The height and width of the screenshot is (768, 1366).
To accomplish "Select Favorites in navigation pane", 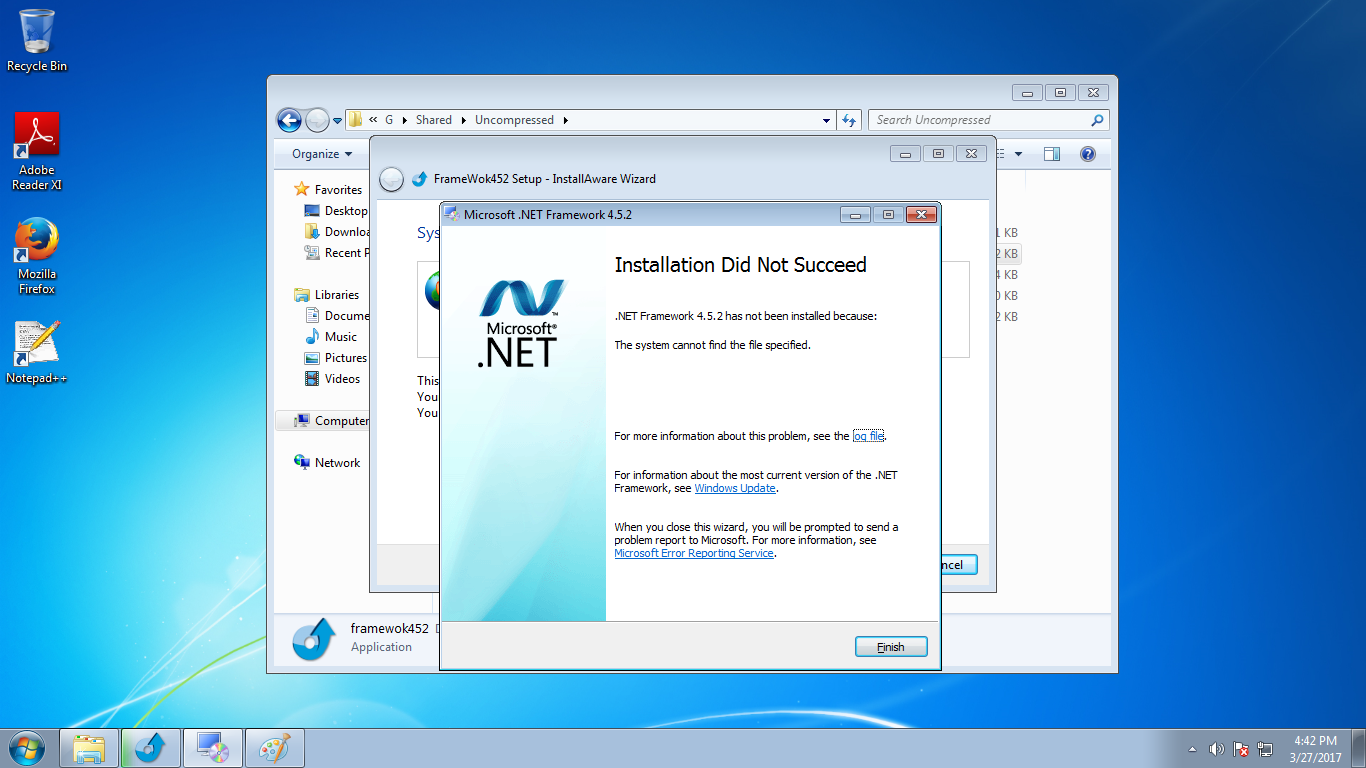I will 338,190.
